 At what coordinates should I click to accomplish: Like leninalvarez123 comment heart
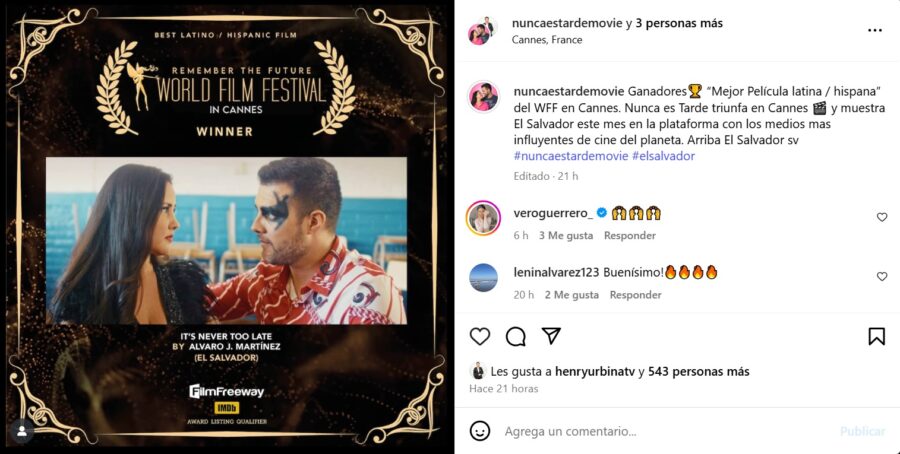882,276
